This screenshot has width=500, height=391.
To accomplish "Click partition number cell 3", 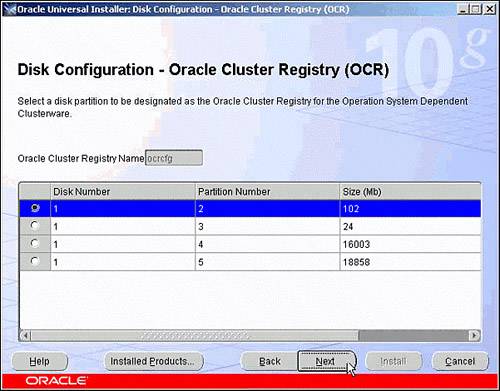I will tap(267, 226).
